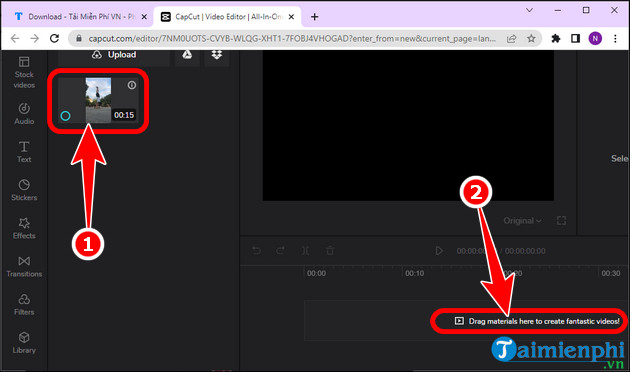Jump to the 00:30 ruler mark
630x372 pixels.
(611, 273)
